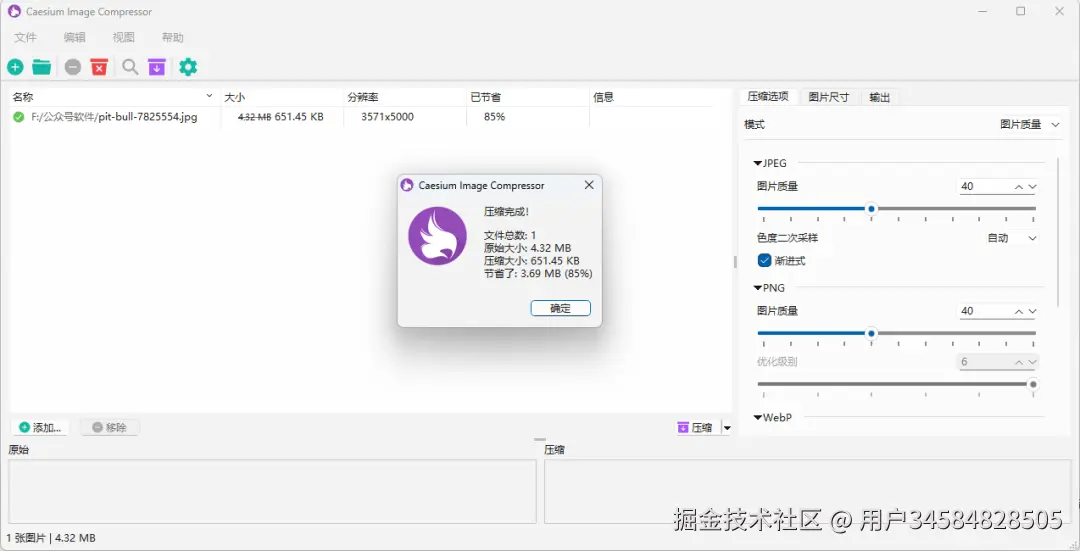Image resolution: width=1080 pixels, height=551 pixels.
Task: Confirm dialog with the 确定 button
Action: pyautogui.click(x=561, y=308)
